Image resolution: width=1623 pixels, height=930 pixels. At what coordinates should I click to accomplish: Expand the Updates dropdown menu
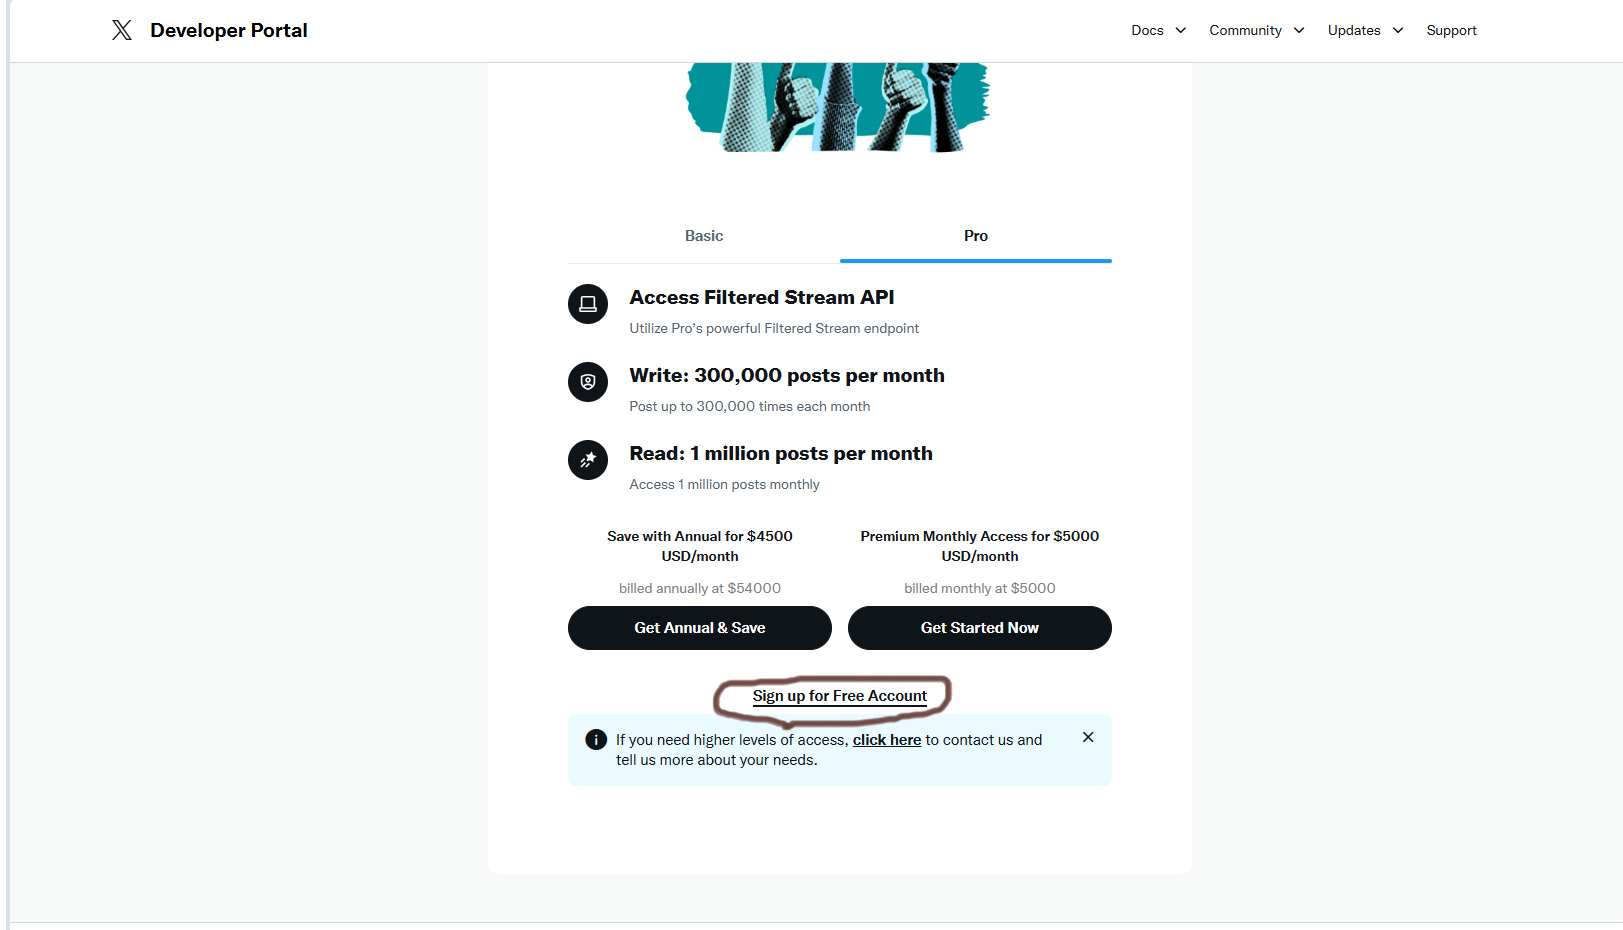pyautogui.click(x=1365, y=30)
